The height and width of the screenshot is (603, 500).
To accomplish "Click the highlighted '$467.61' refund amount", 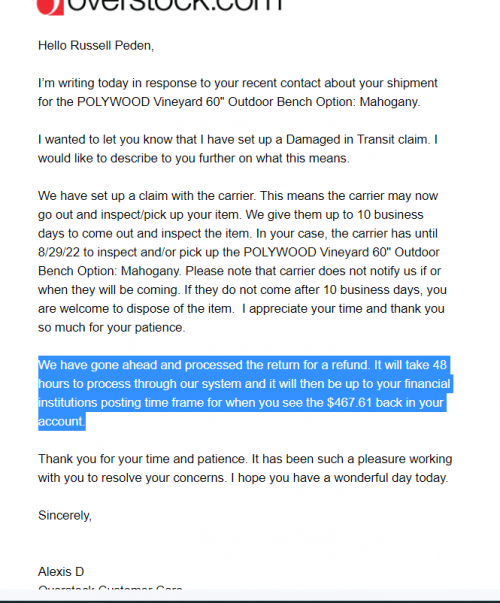I will (349, 403).
